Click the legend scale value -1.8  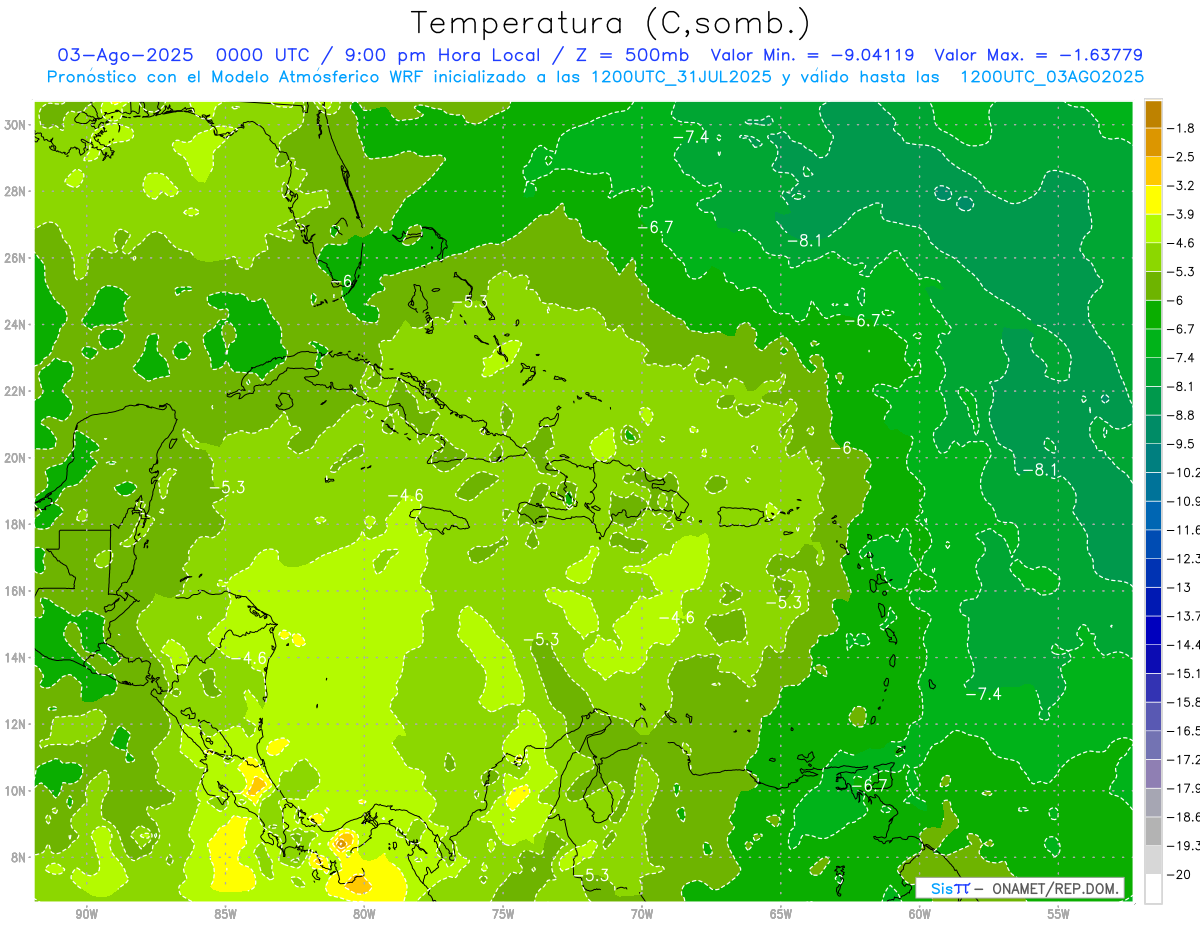(1183, 129)
